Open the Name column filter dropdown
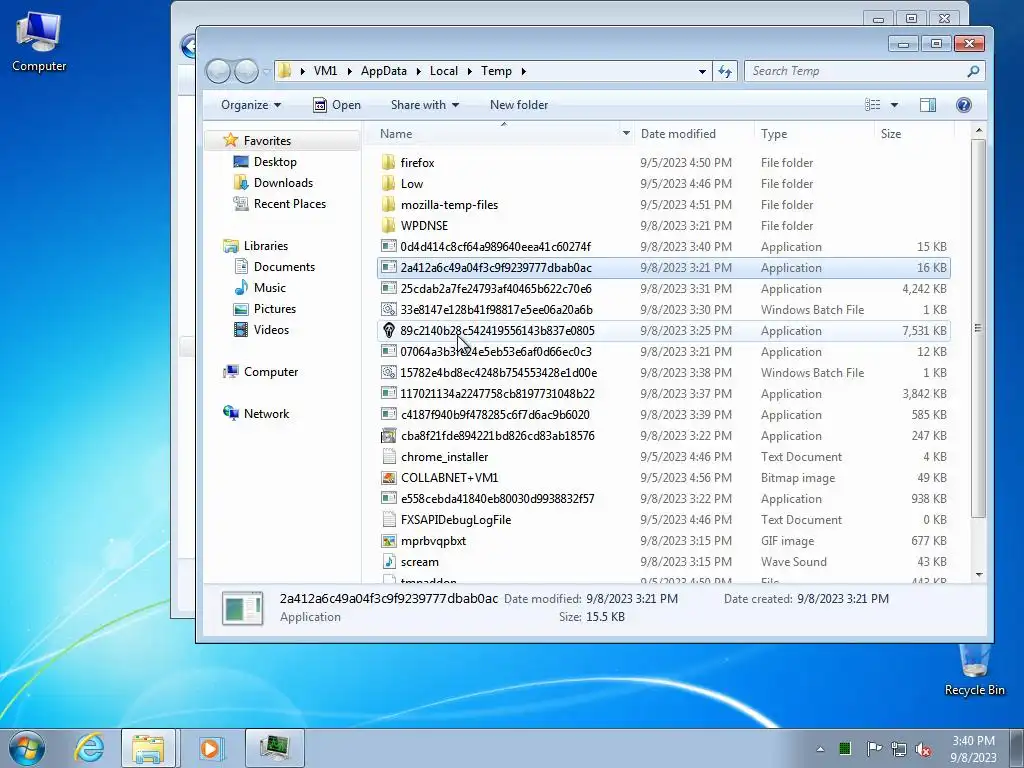1024x768 pixels. pyautogui.click(x=626, y=133)
